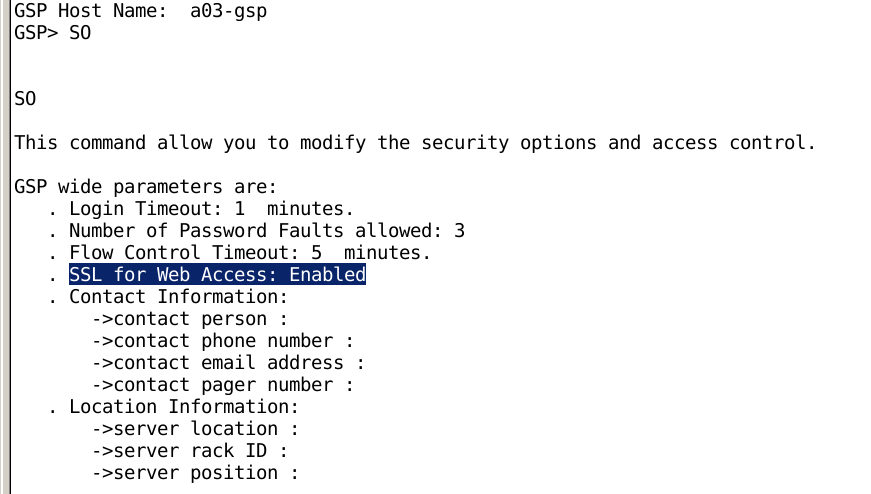Click the Contact Information heading
Viewport: 871px width, 494px height.
coord(178,297)
